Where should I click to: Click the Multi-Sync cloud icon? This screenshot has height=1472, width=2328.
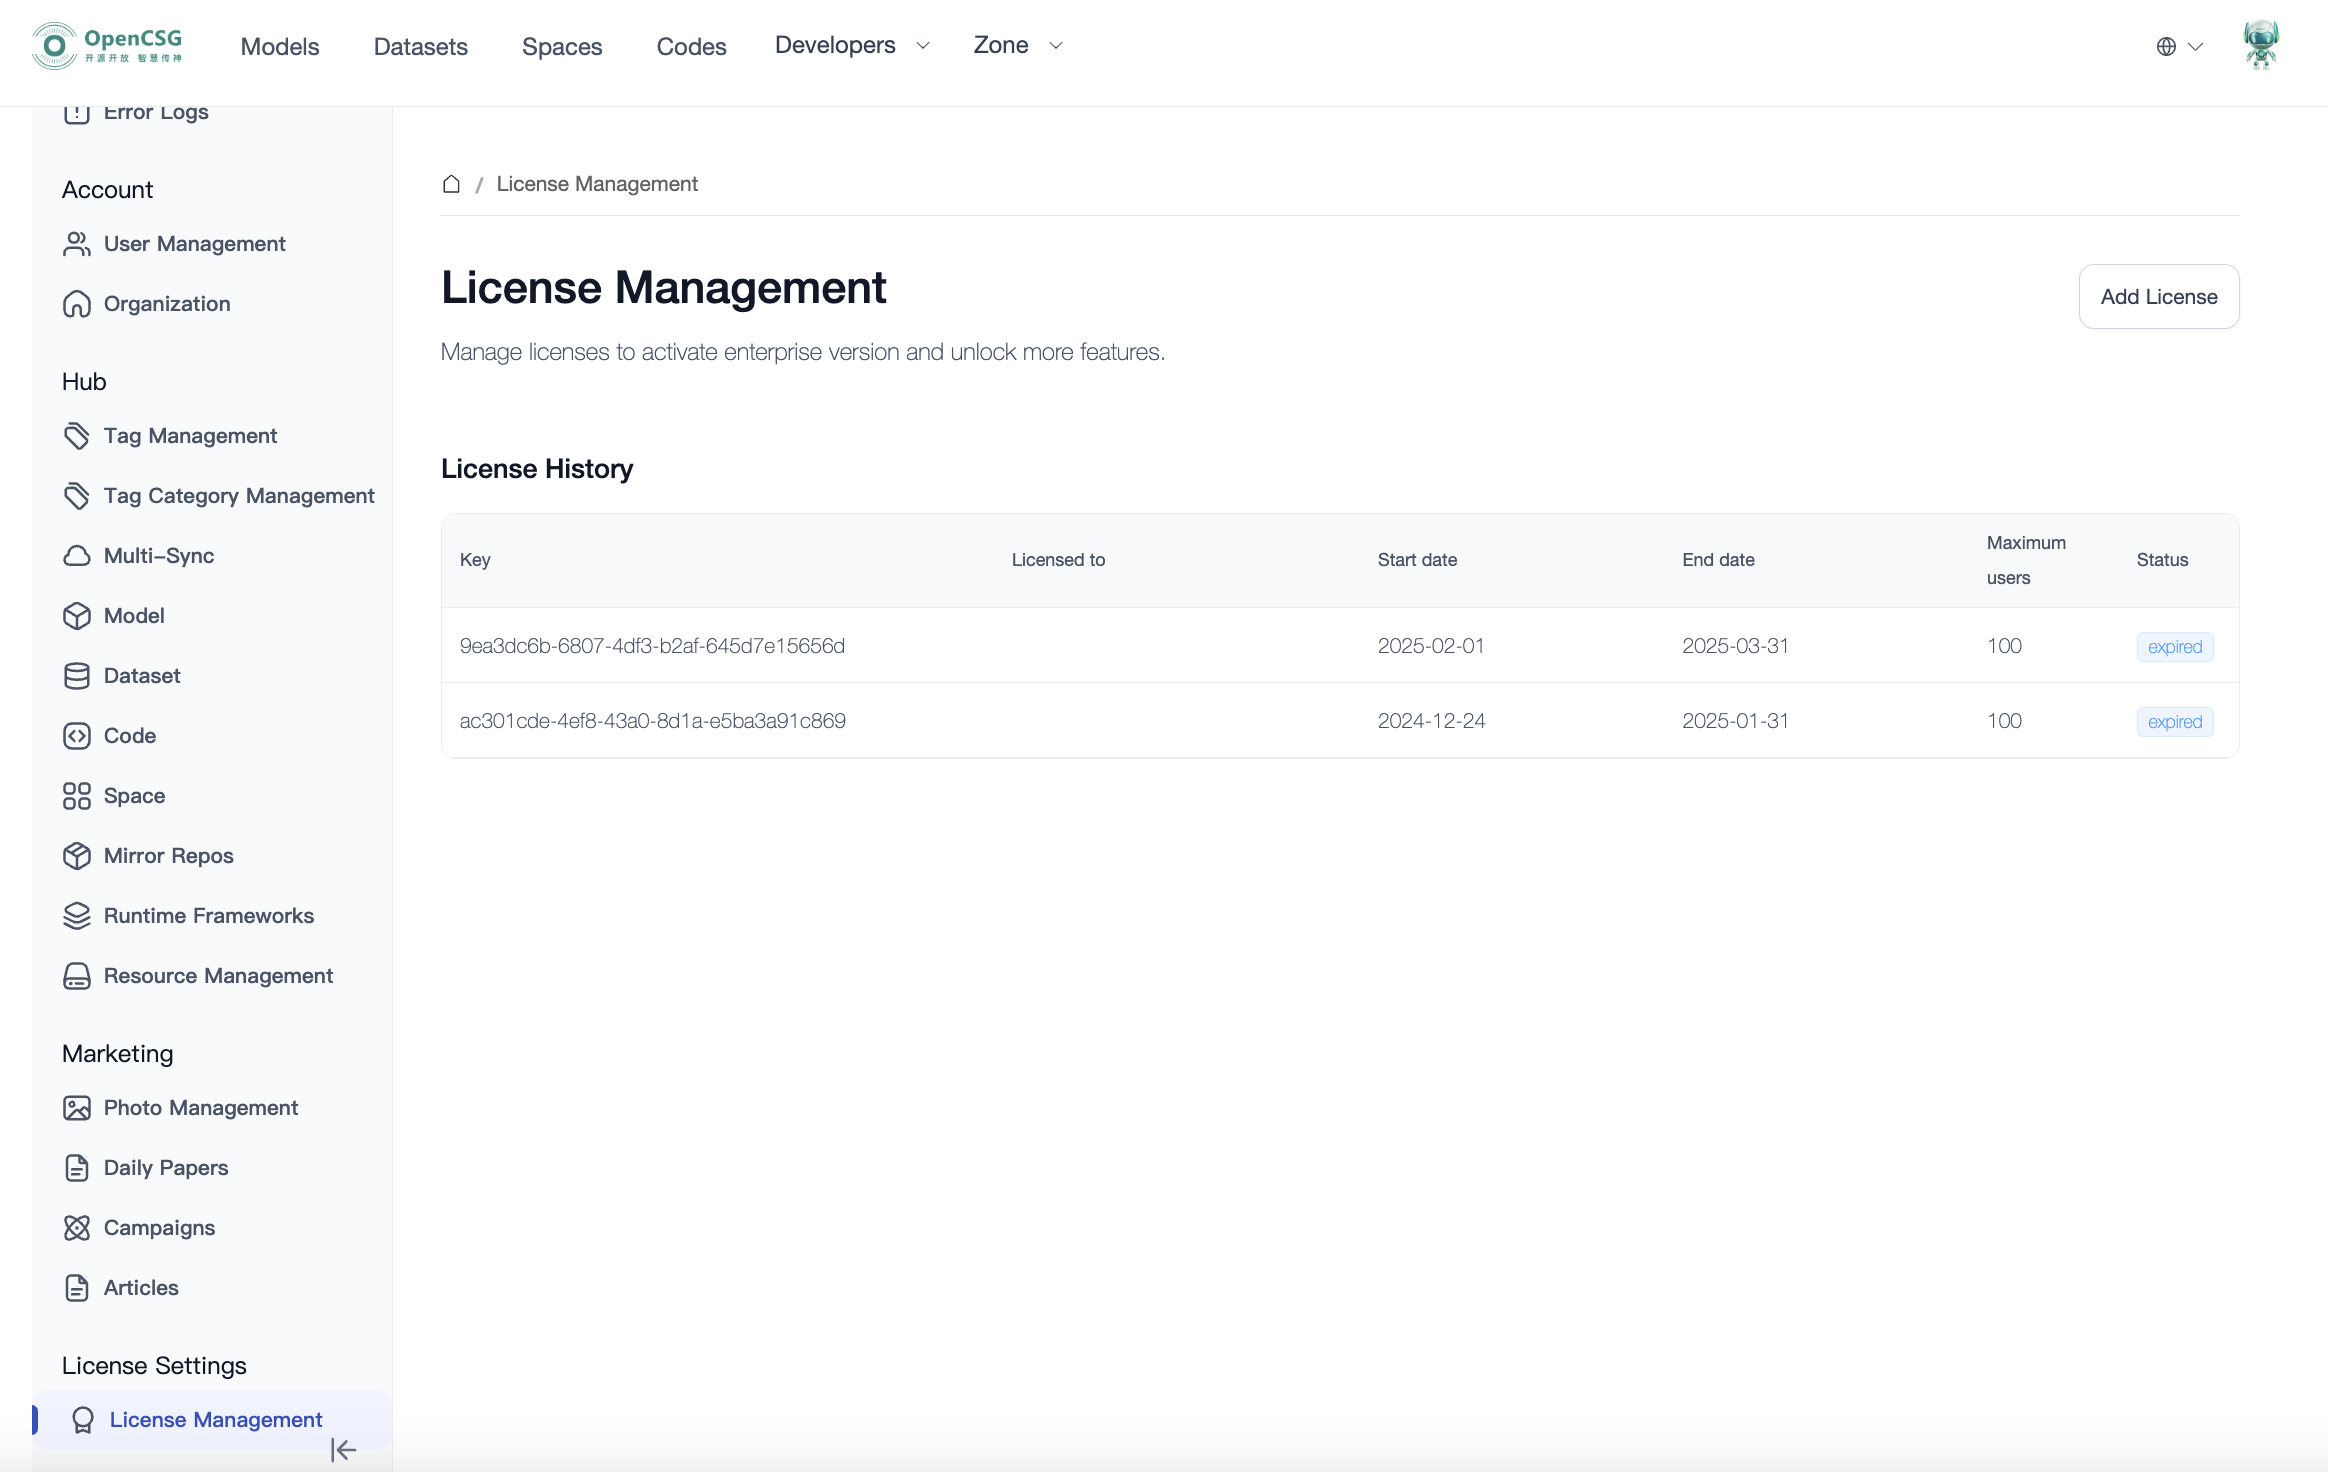[77, 556]
